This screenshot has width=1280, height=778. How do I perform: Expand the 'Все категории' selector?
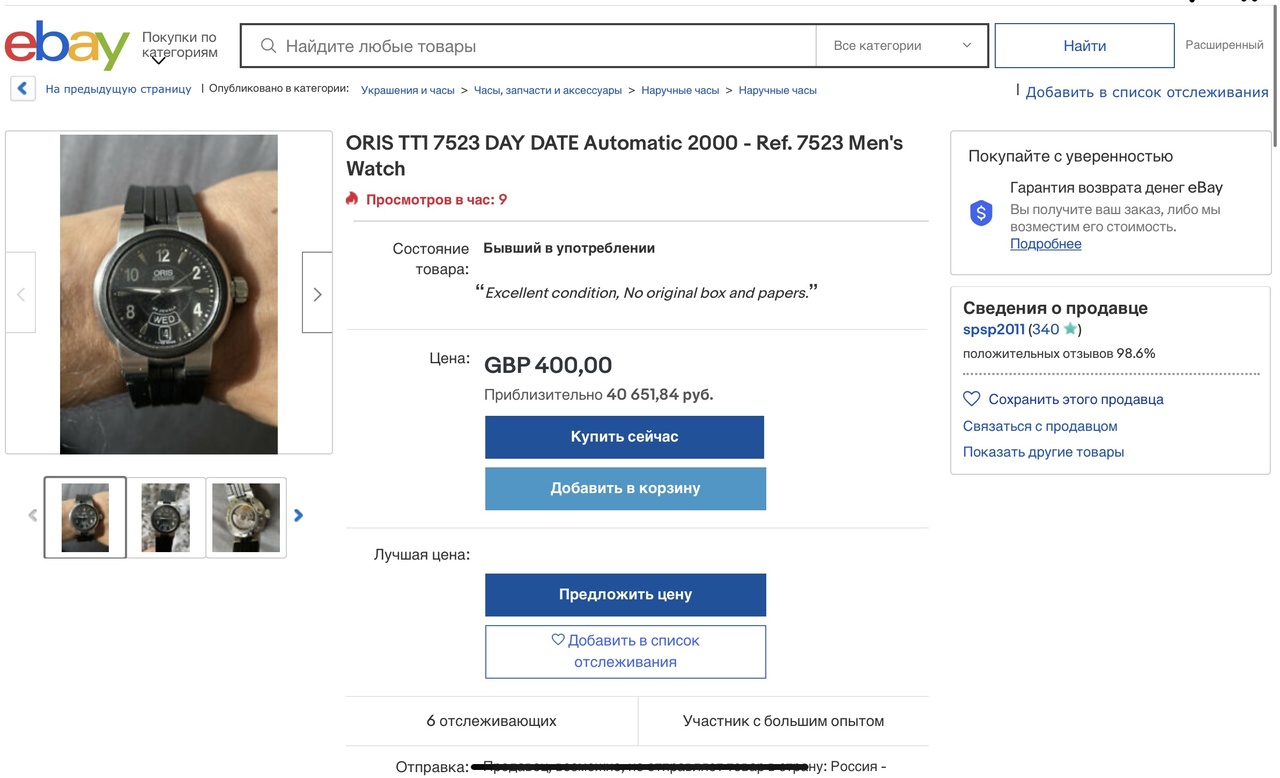click(x=902, y=46)
